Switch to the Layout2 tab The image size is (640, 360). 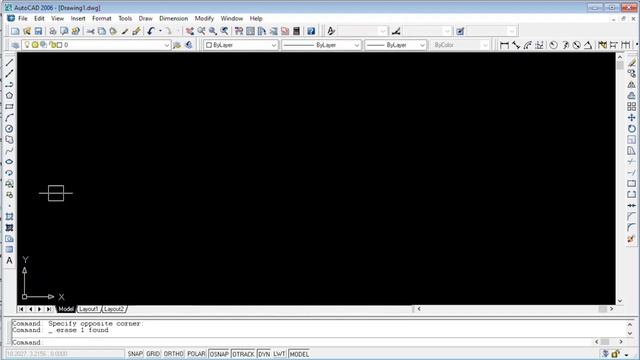click(114, 309)
